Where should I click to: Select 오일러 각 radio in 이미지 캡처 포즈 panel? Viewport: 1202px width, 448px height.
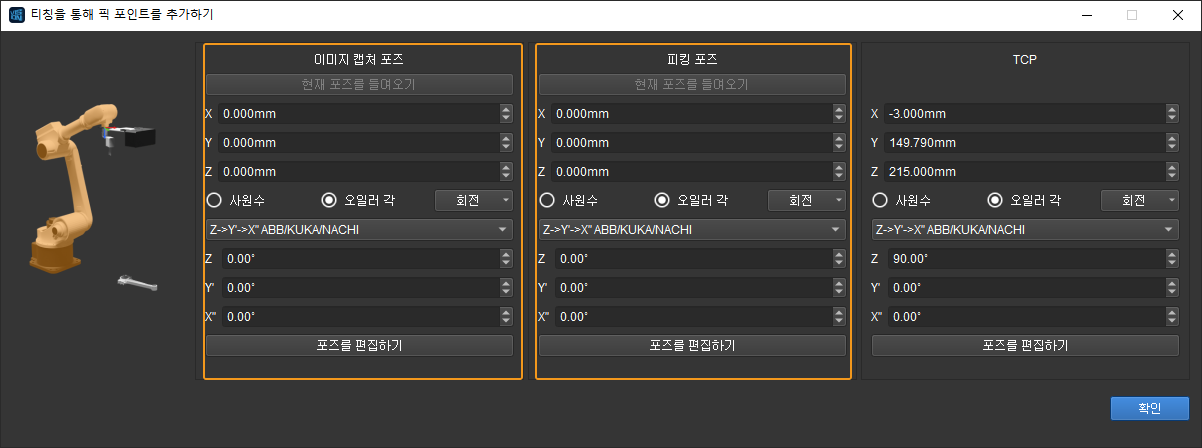pyautogui.click(x=360, y=199)
